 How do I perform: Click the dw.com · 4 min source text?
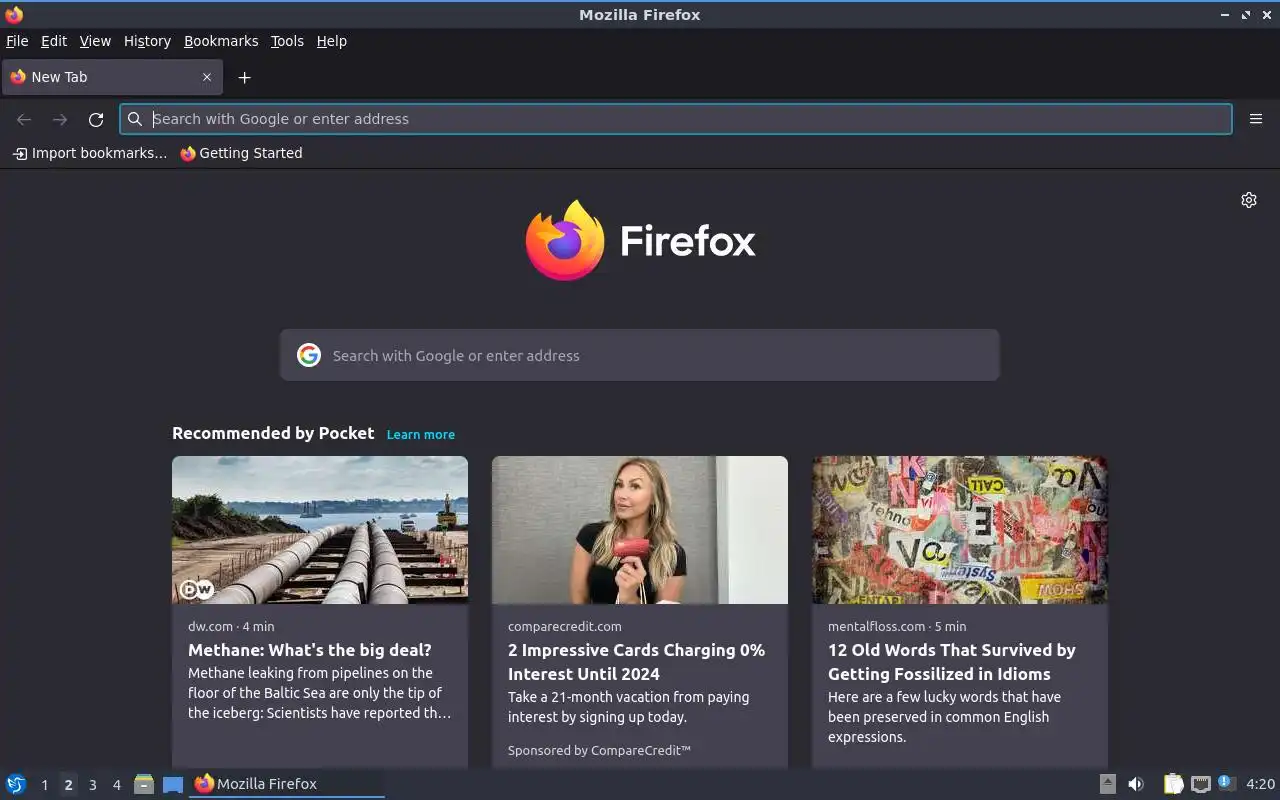pos(231,626)
